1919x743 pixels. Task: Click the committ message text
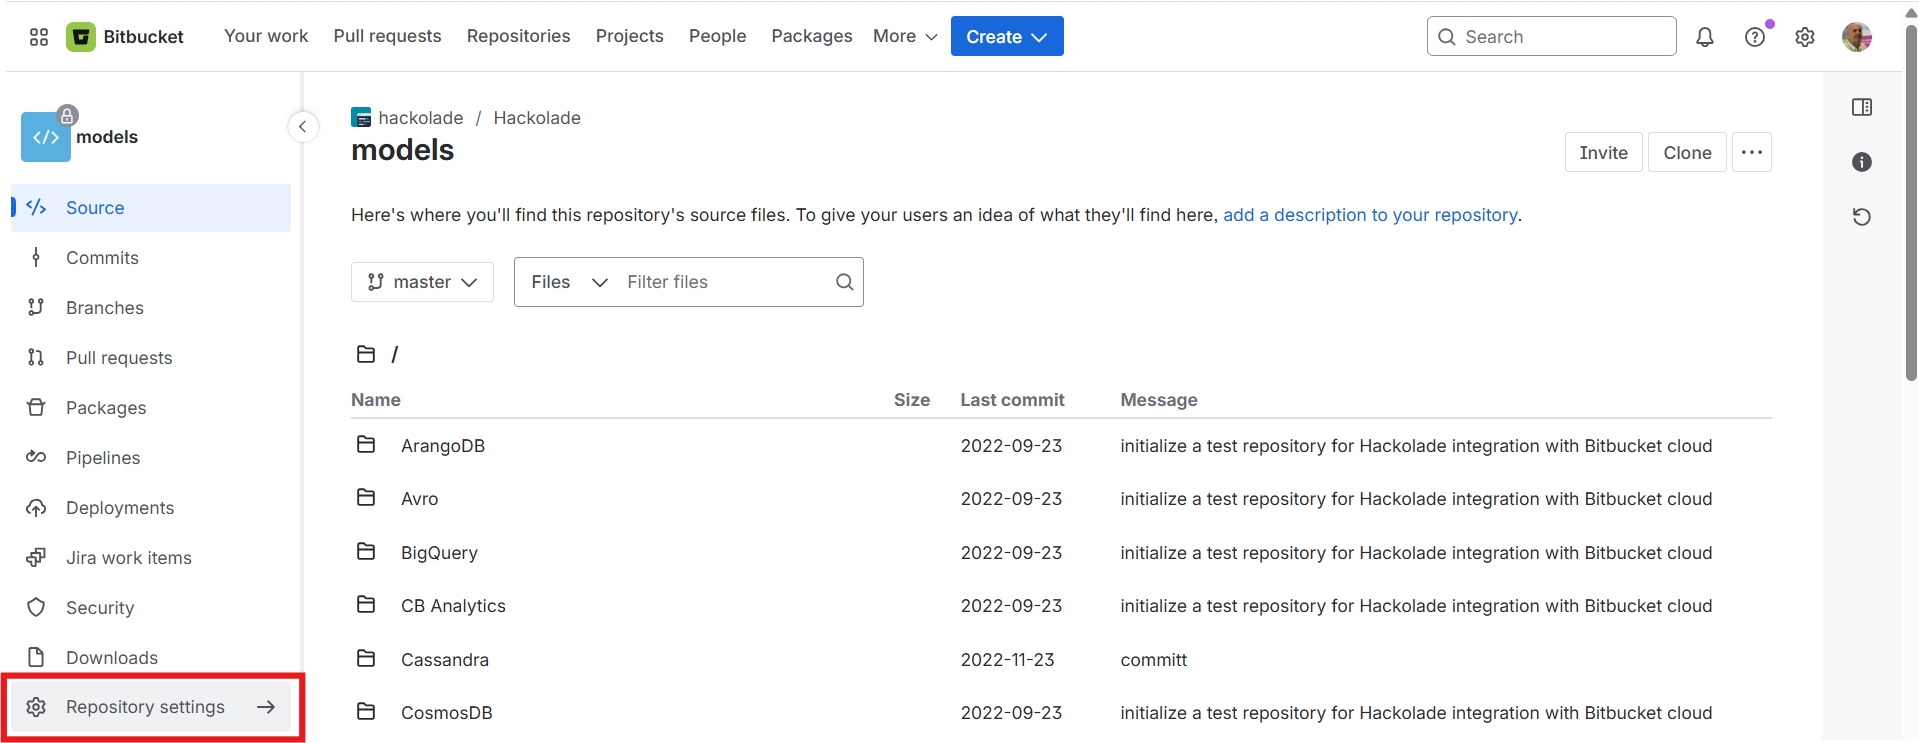coord(1154,660)
